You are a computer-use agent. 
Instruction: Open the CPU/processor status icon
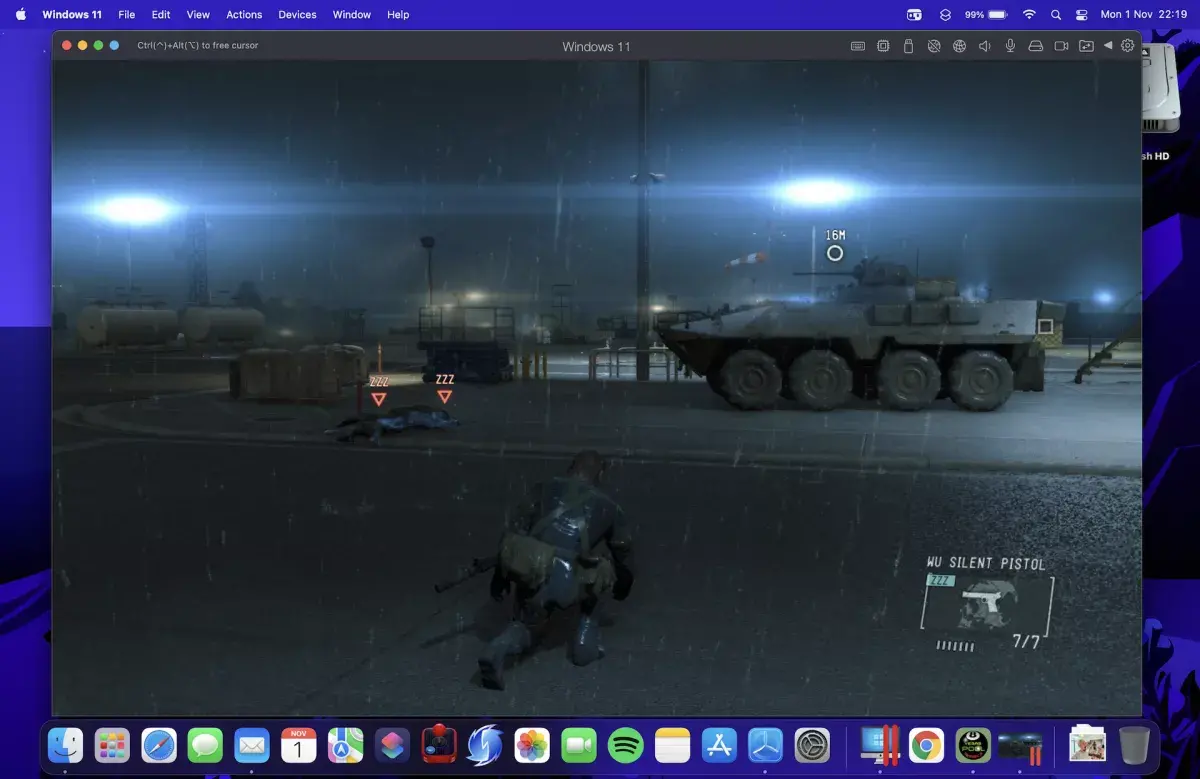[883, 46]
